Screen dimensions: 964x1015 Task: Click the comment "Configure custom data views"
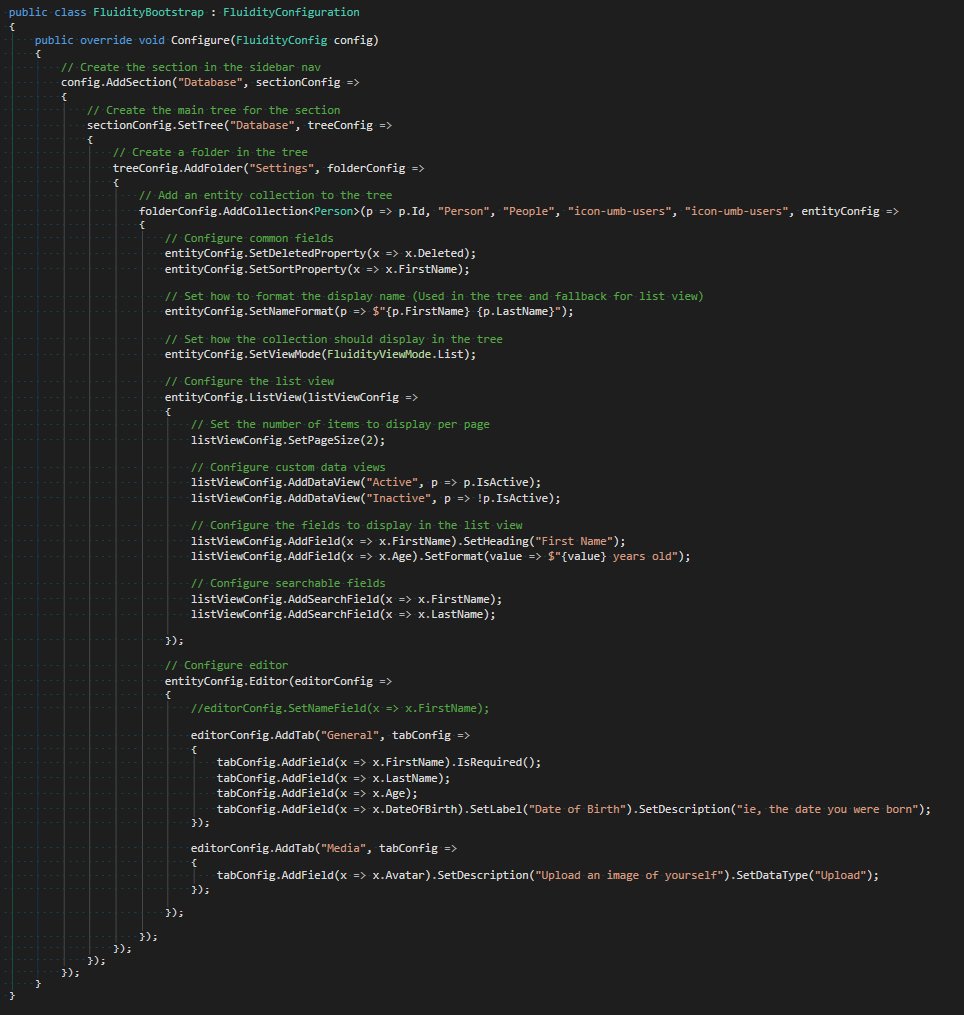(288, 467)
